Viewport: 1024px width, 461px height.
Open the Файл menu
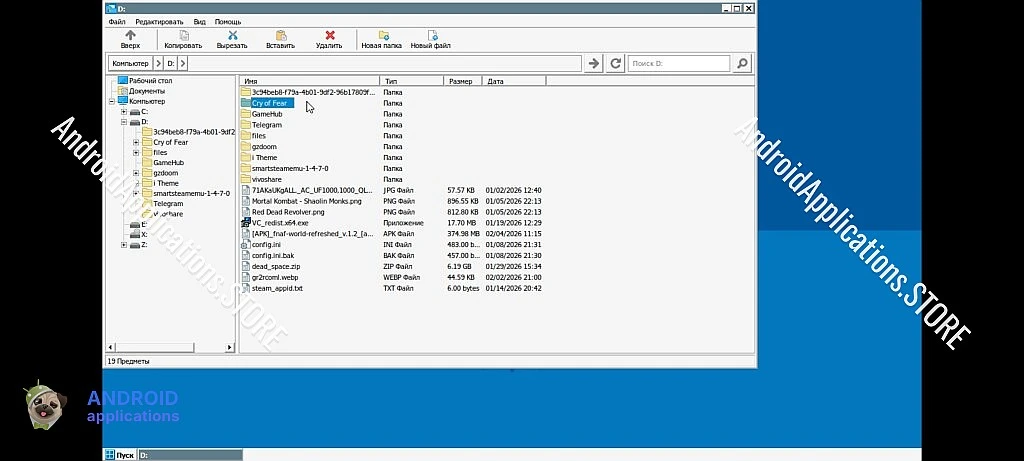(117, 21)
